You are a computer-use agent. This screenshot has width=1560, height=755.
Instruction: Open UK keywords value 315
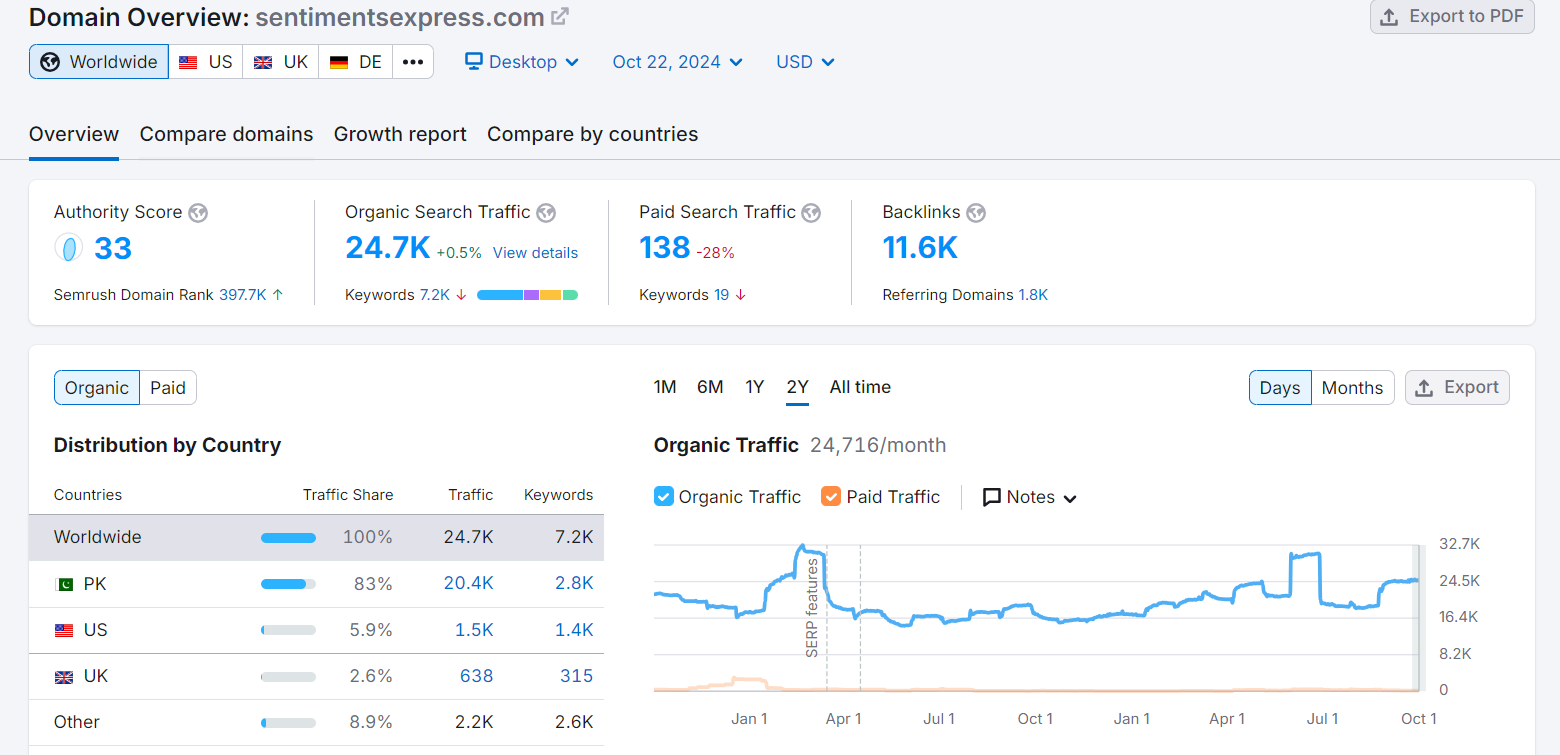point(576,676)
